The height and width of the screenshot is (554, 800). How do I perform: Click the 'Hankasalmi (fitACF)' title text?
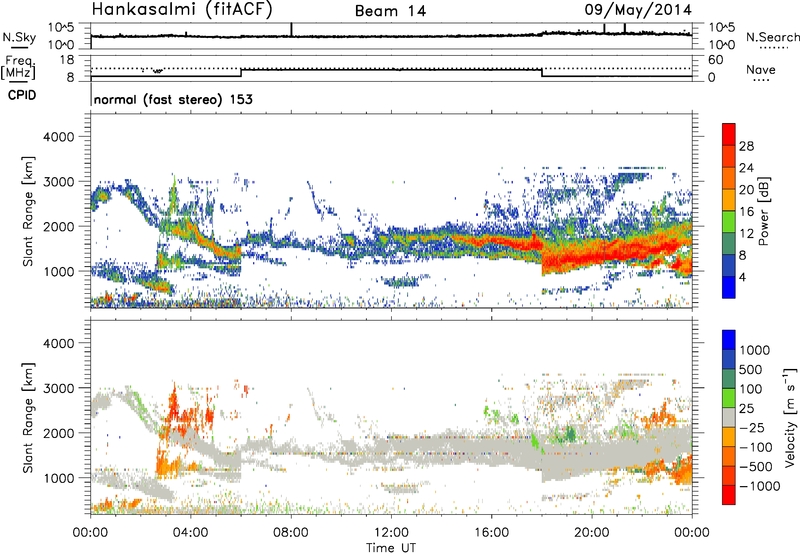click(x=183, y=9)
